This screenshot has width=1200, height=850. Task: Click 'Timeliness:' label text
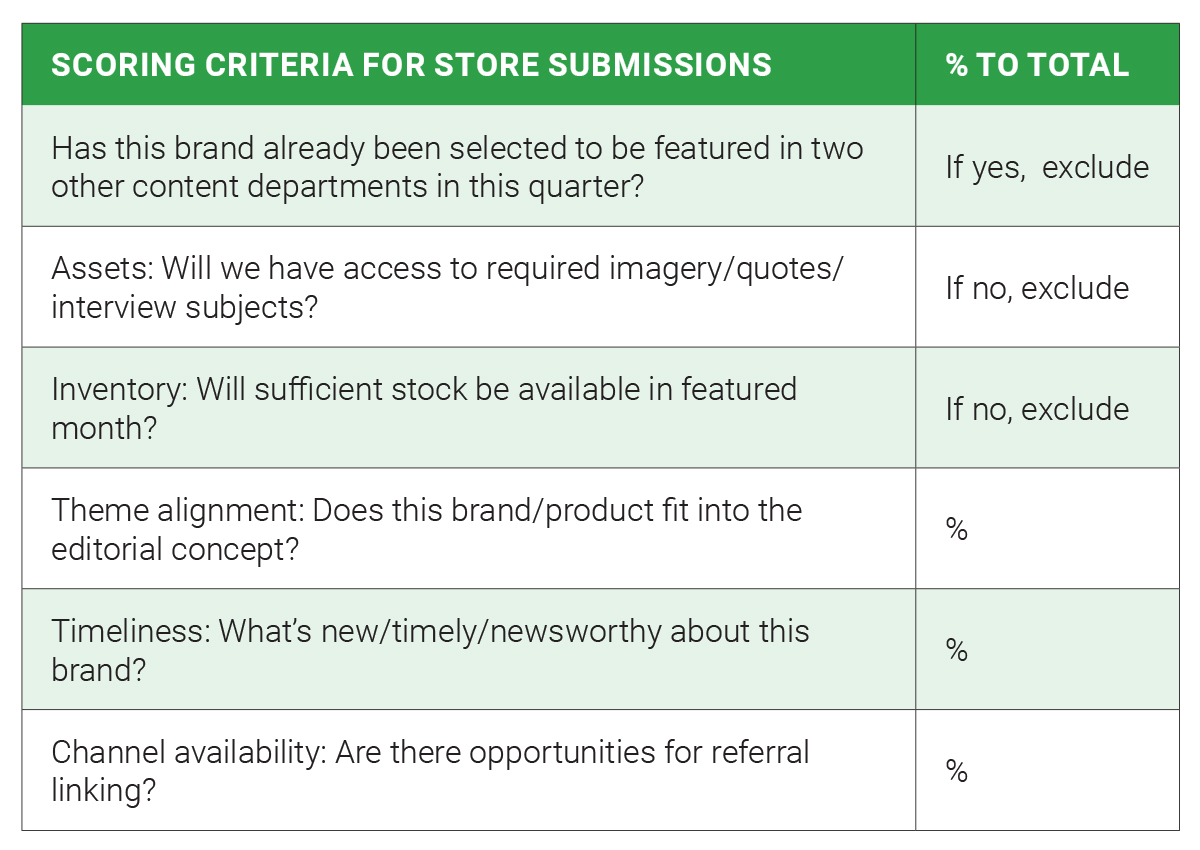click(x=130, y=632)
